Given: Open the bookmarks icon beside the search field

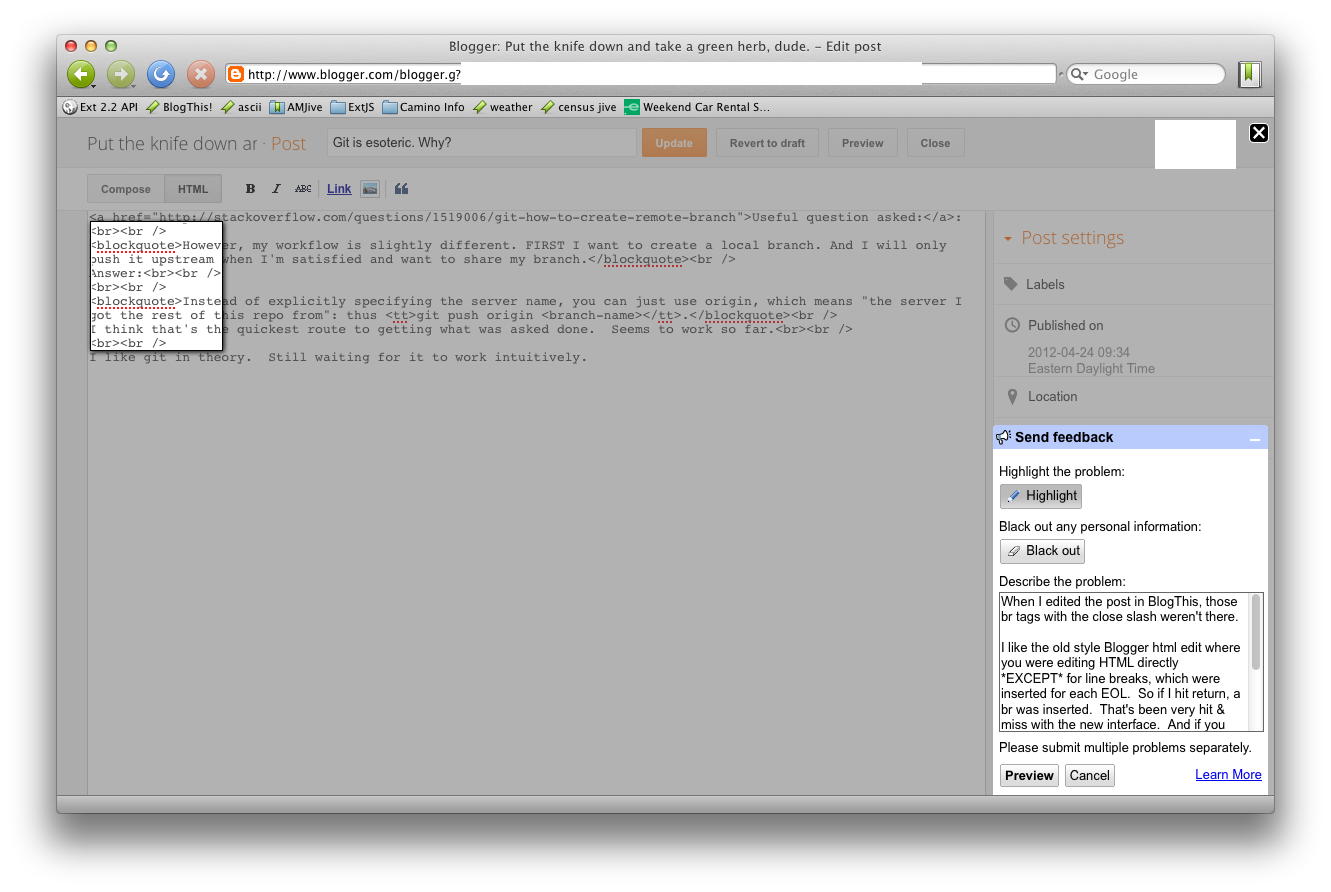Looking at the screenshot, I should (1249, 73).
